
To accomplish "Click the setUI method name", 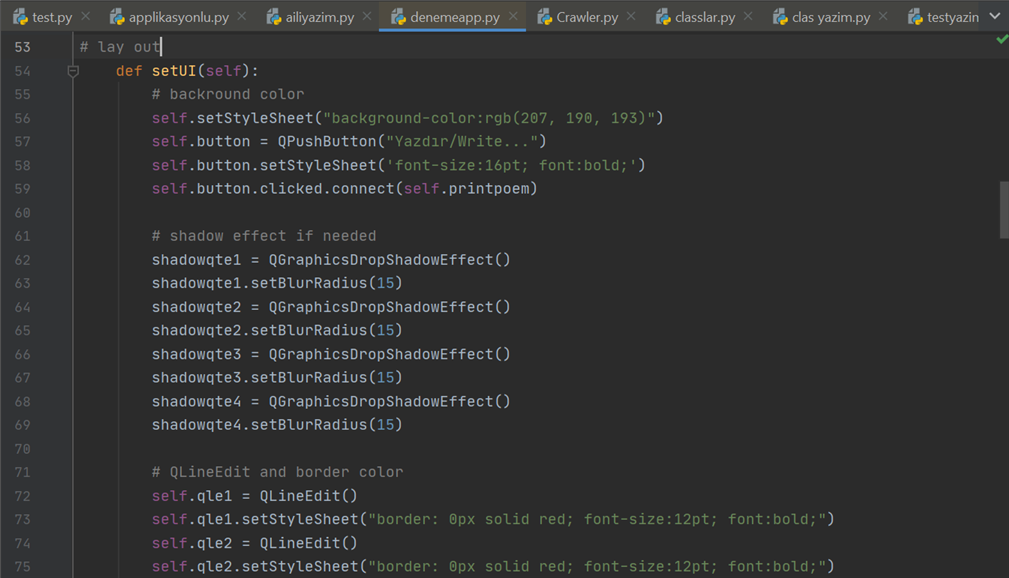I will tap(174, 71).
